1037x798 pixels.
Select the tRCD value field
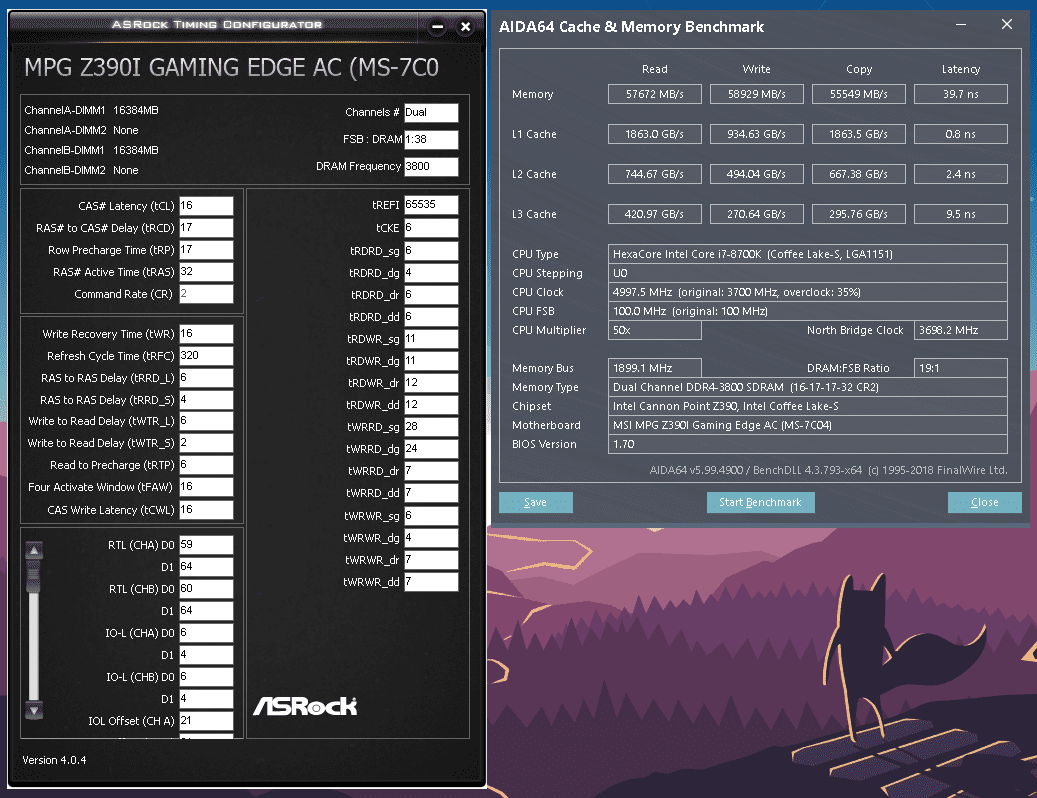pyautogui.click(x=206, y=227)
